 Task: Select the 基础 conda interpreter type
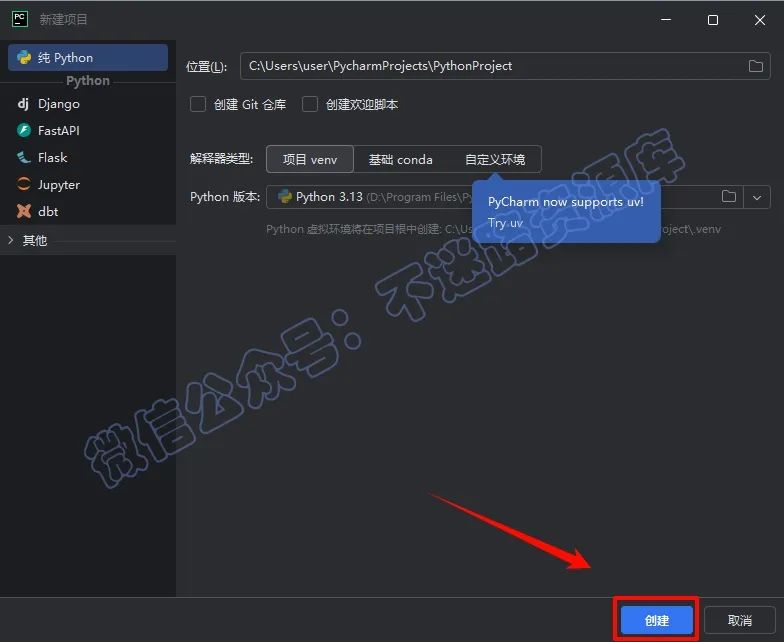(400, 160)
